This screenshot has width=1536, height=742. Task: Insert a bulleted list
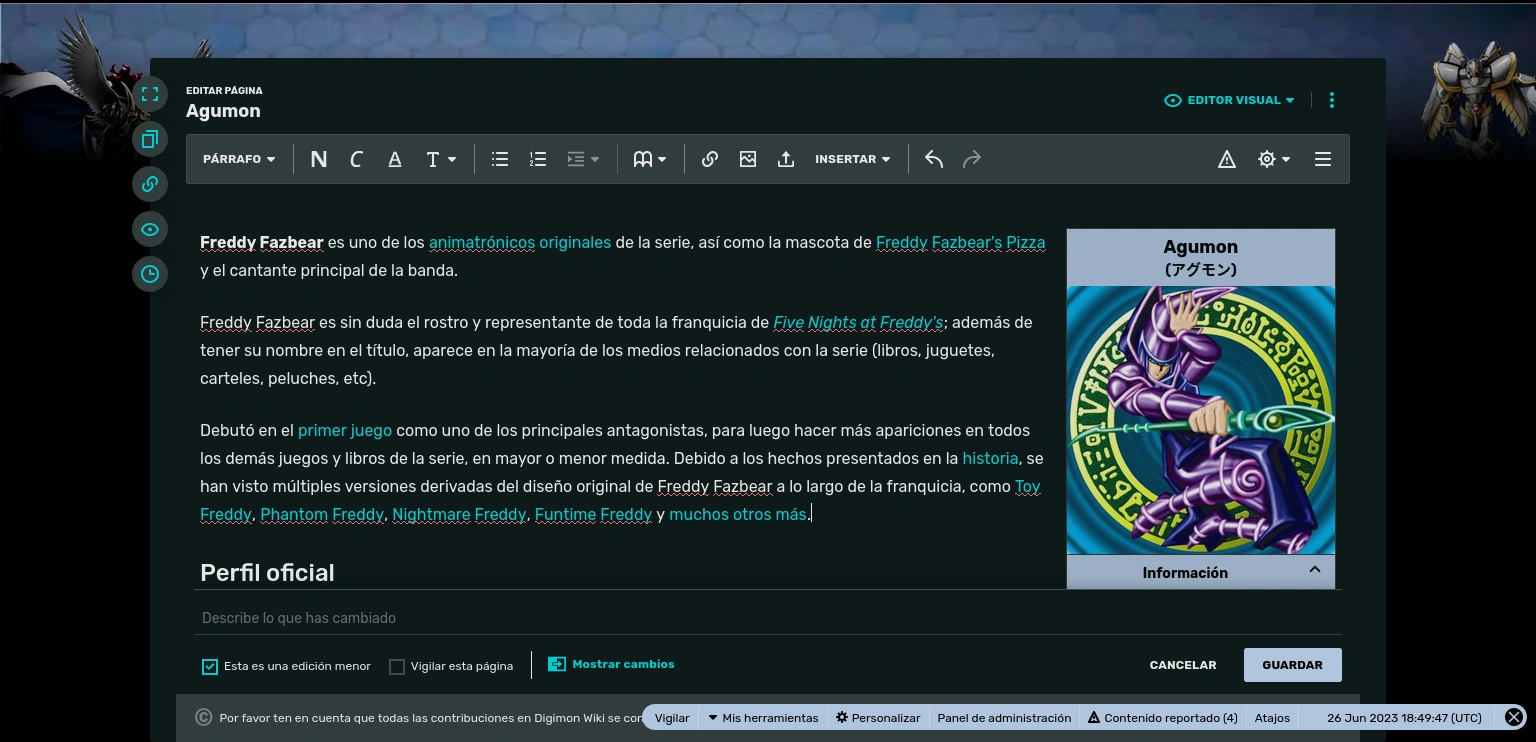point(500,159)
